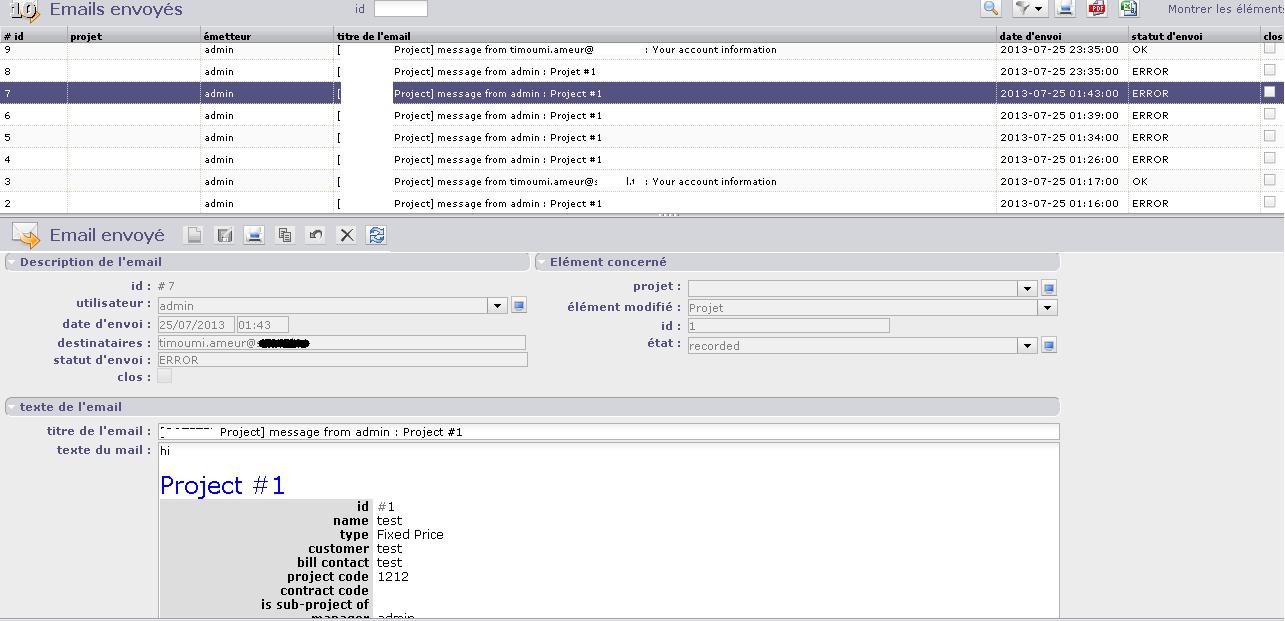Click the id search field at top

coord(400,9)
